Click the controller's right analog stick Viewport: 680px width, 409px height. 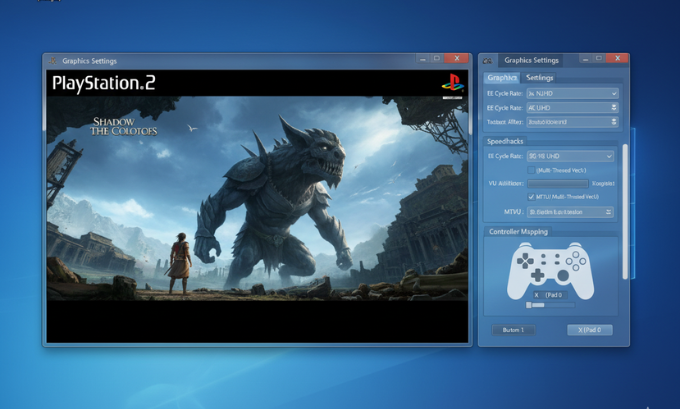click(563, 275)
